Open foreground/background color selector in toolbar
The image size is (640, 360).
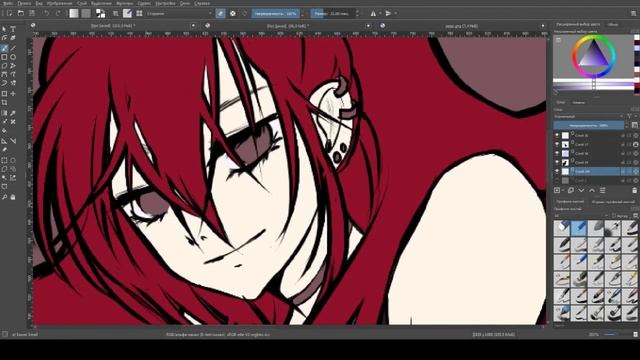100,13
